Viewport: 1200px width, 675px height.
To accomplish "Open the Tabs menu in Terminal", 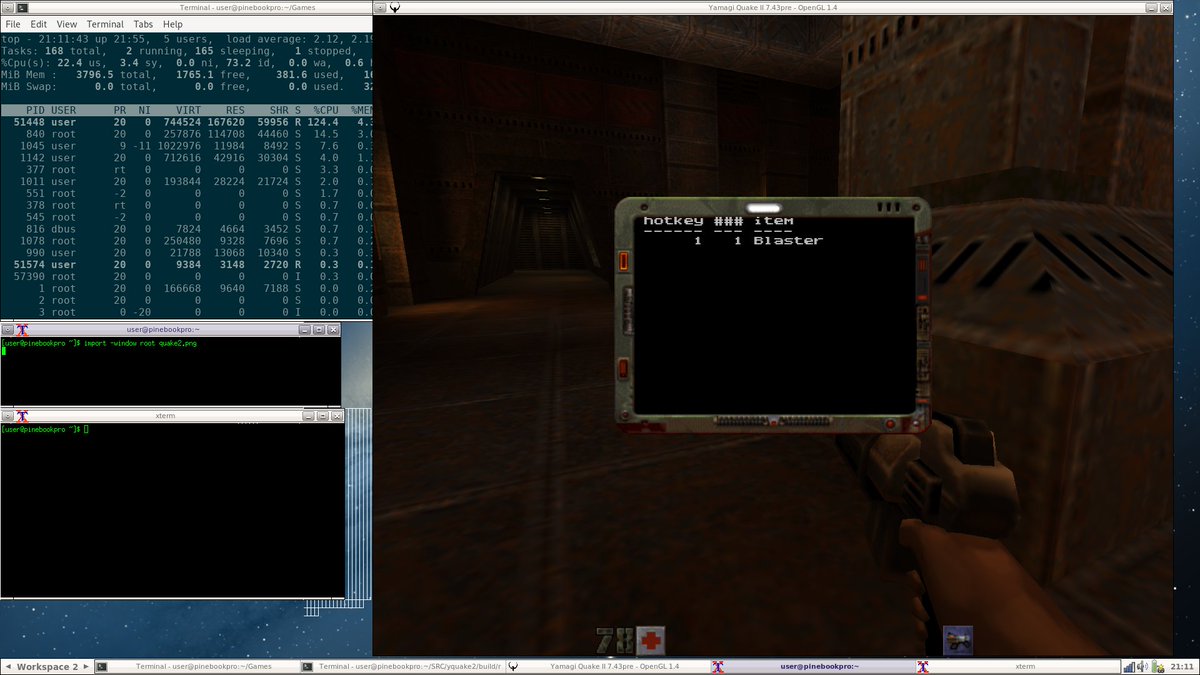I will (144, 24).
